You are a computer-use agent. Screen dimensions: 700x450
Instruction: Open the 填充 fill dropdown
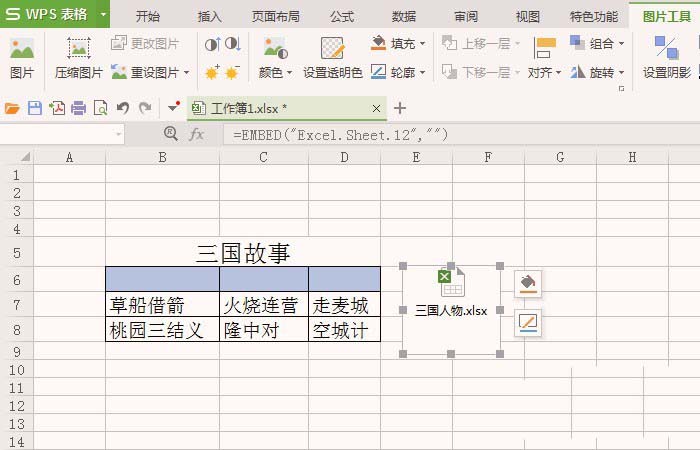click(423, 44)
